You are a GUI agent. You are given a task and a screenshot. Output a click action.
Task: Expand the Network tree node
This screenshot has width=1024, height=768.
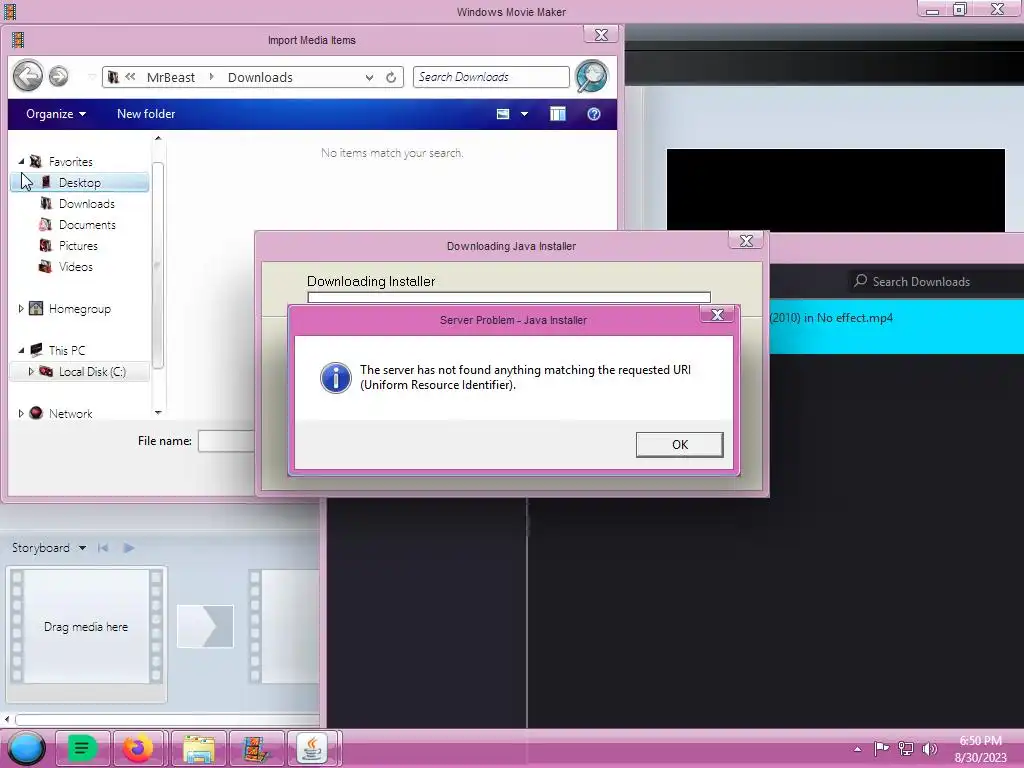point(21,413)
